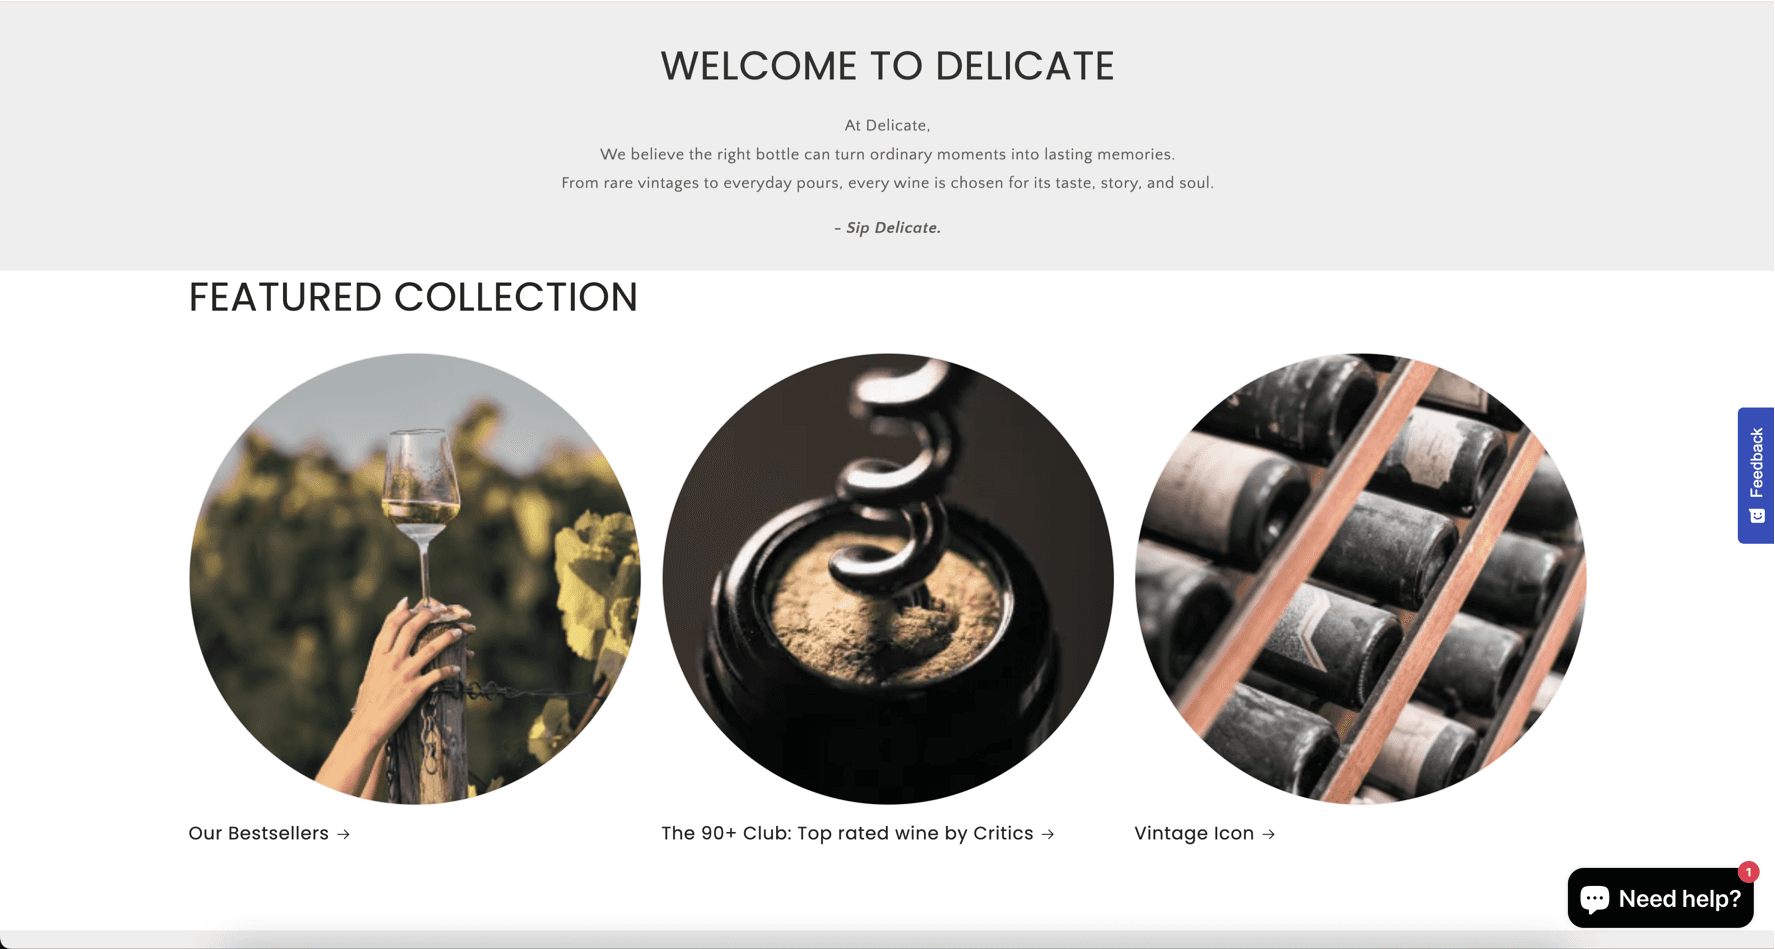1775x949 pixels.
Task: Select the dusty wine bottles rack image
Action: point(1361,578)
